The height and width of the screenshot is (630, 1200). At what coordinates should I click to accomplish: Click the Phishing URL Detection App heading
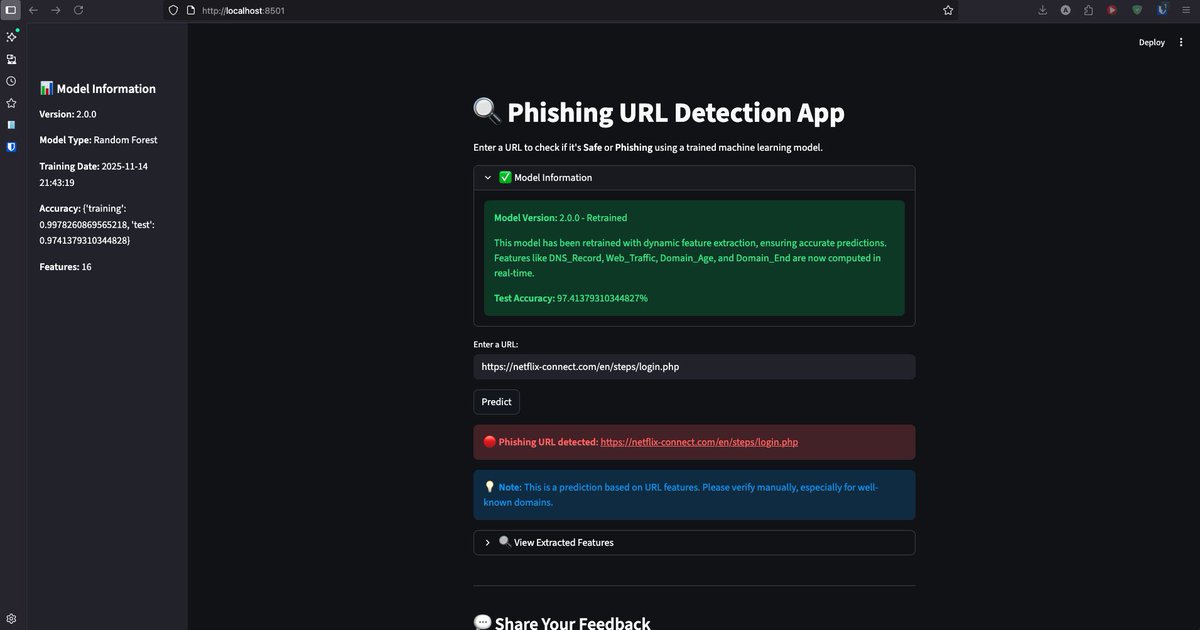coord(659,112)
